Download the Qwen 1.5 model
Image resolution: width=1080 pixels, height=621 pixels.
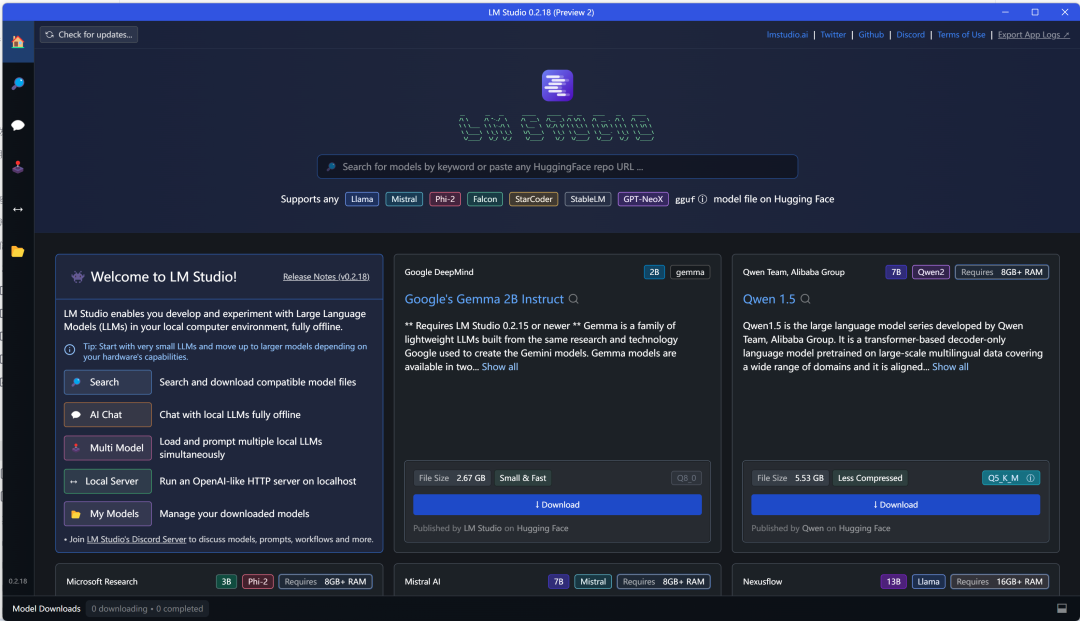(x=895, y=505)
